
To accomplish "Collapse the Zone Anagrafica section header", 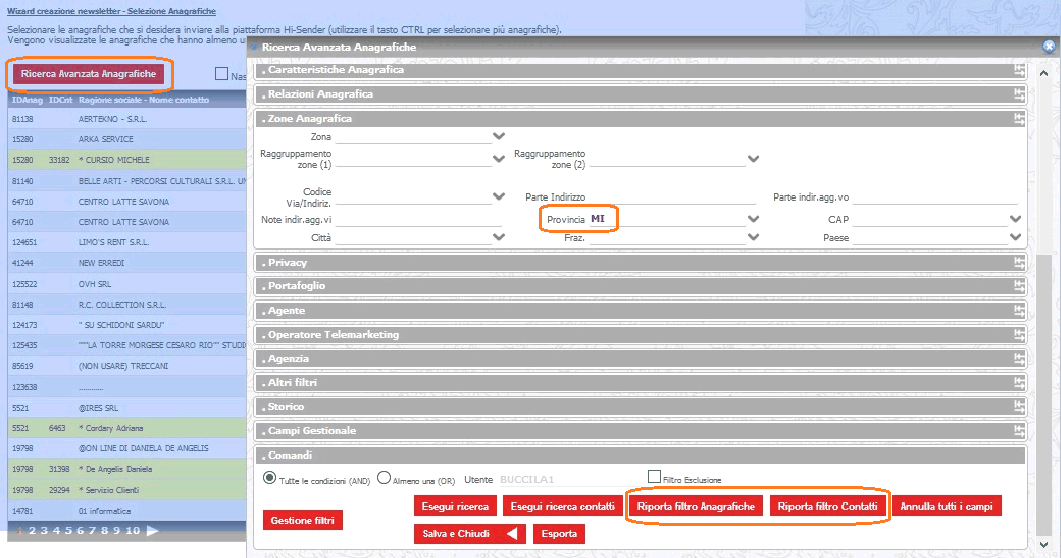I will tap(641, 119).
